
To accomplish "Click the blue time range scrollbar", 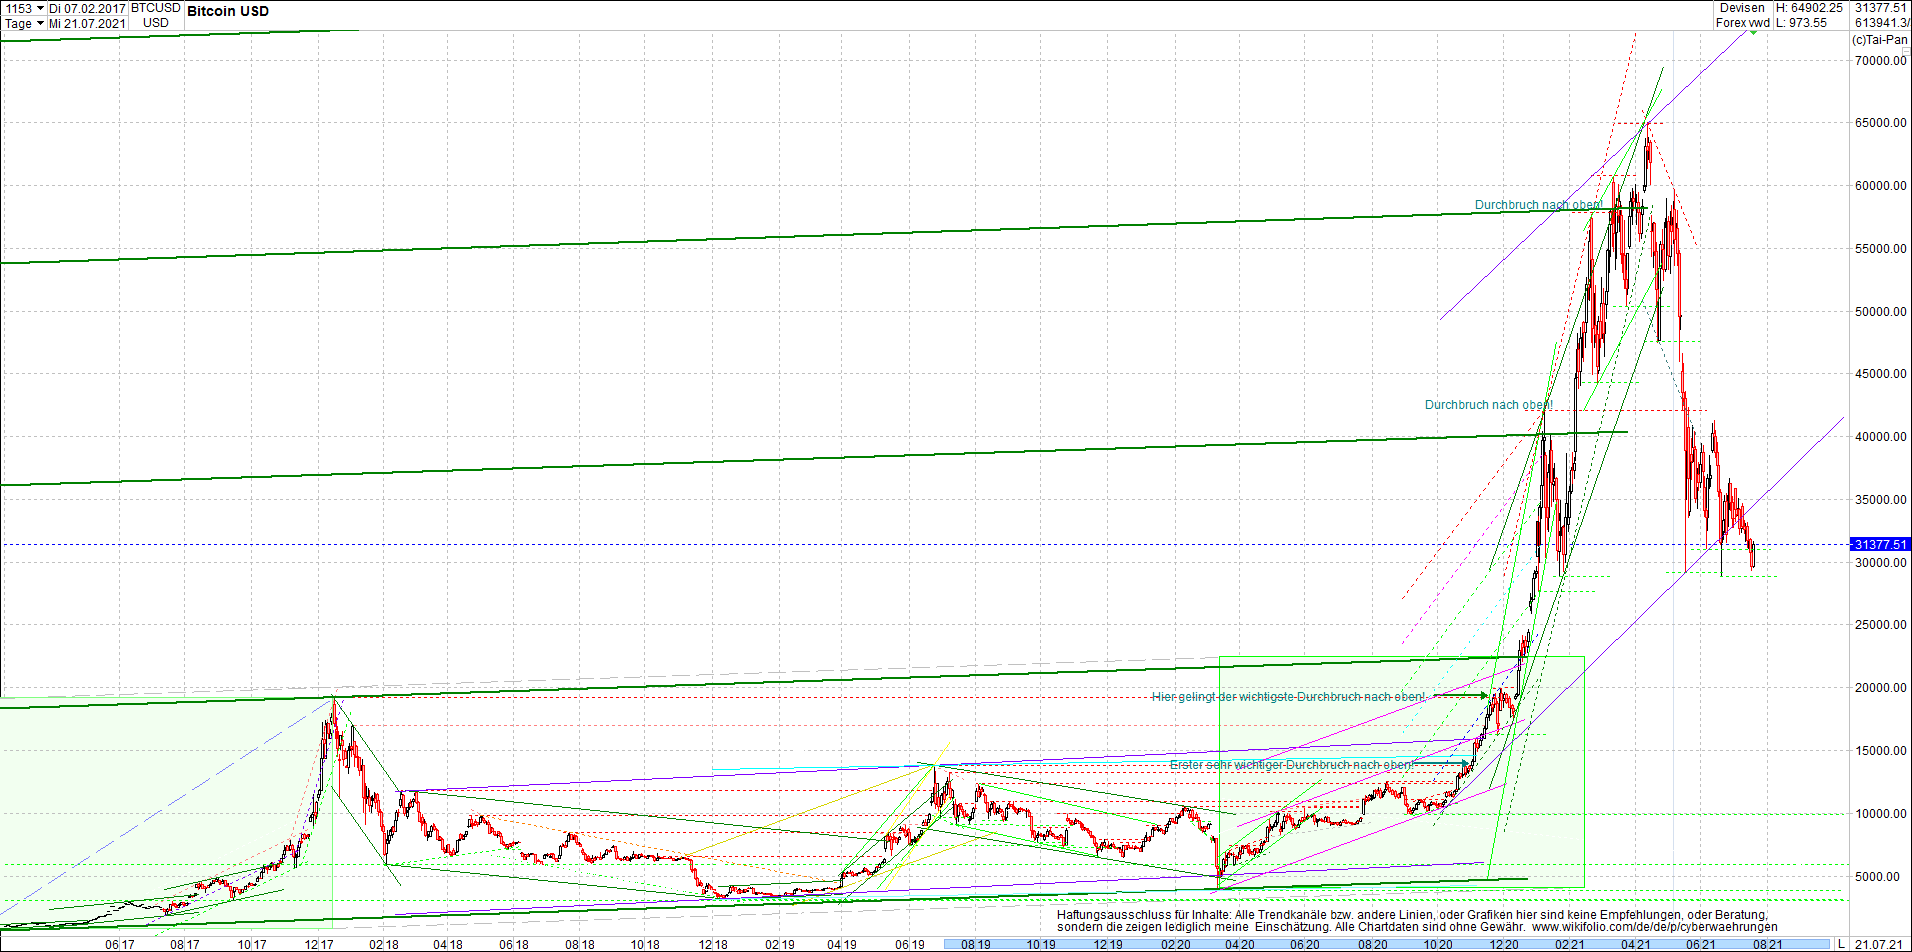I will (x=1387, y=944).
